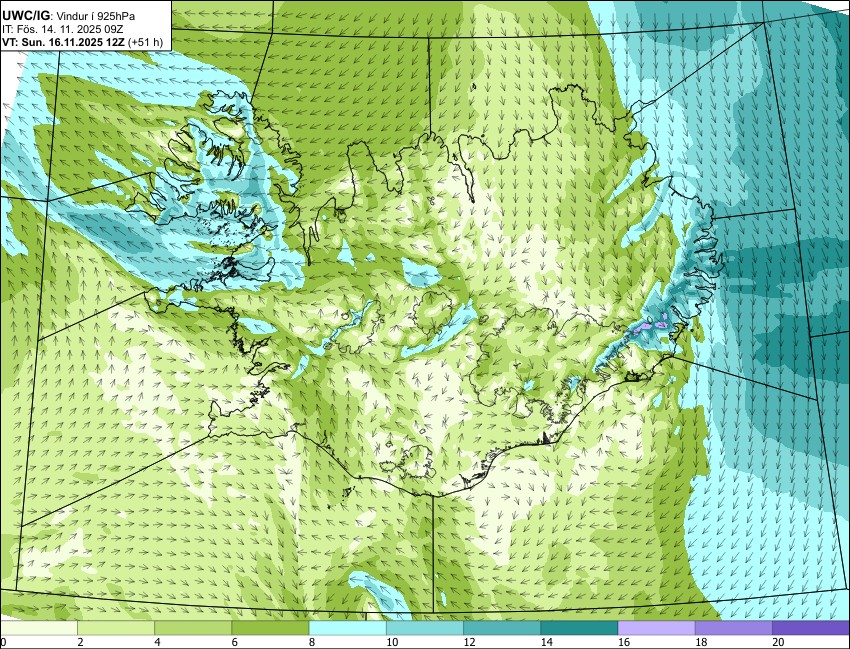Pick the 12-14 teal legend swatch
Screen dimensions: 850x649
click(502, 628)
